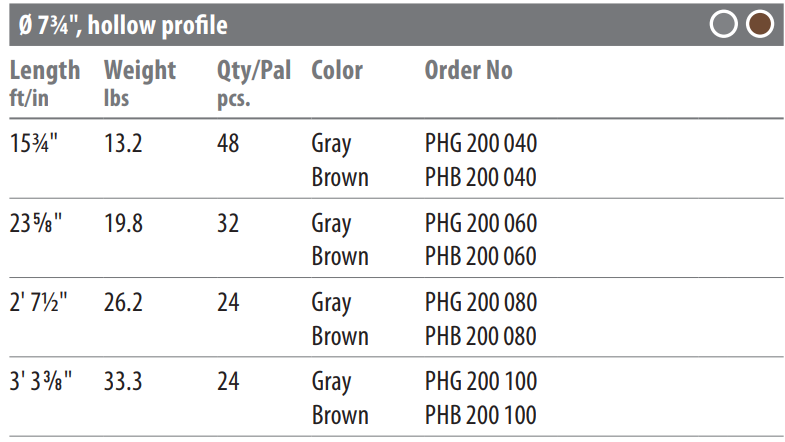This screenshot has width=785, height=442.
Task: Click the 2' 7½" length cell
Action: [39, 302]
